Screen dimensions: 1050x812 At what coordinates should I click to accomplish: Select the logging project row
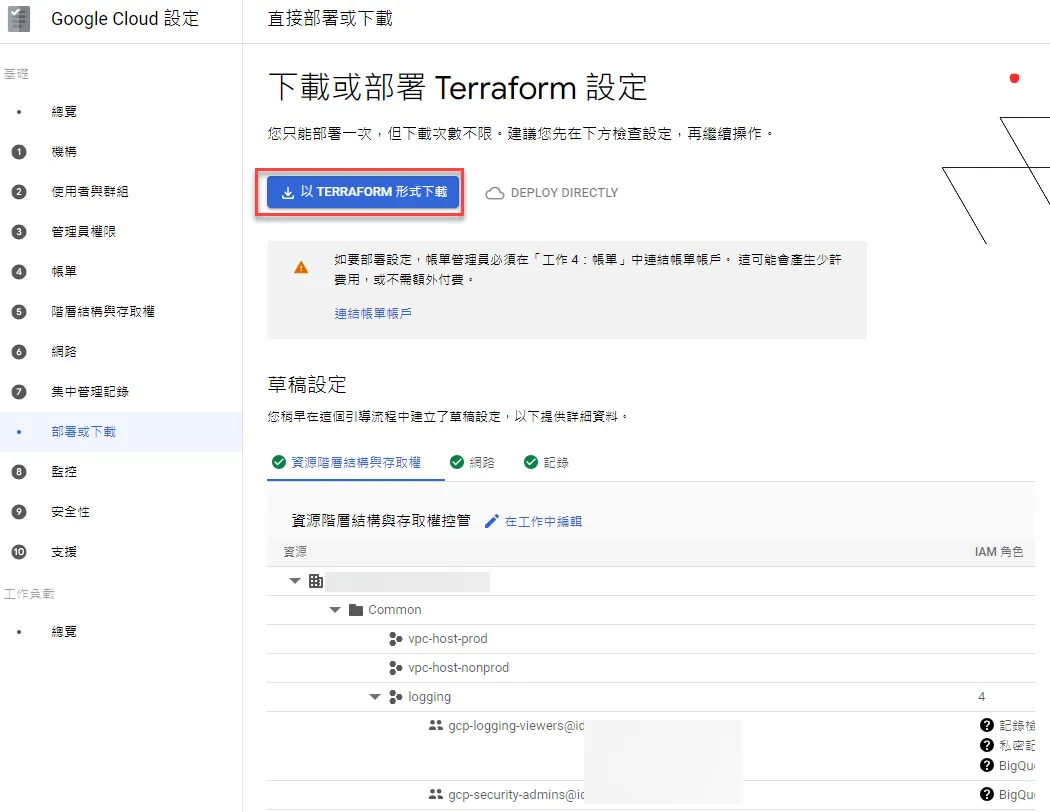click(651, 697)
